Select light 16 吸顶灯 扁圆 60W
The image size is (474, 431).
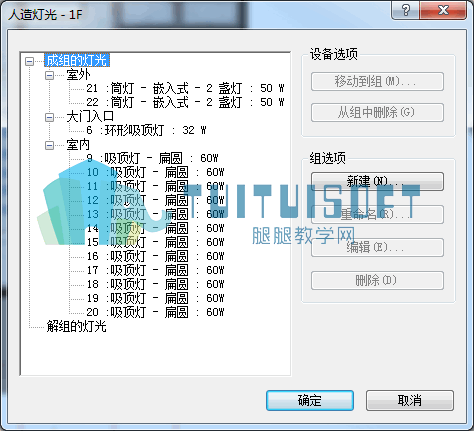pos(155,256)
